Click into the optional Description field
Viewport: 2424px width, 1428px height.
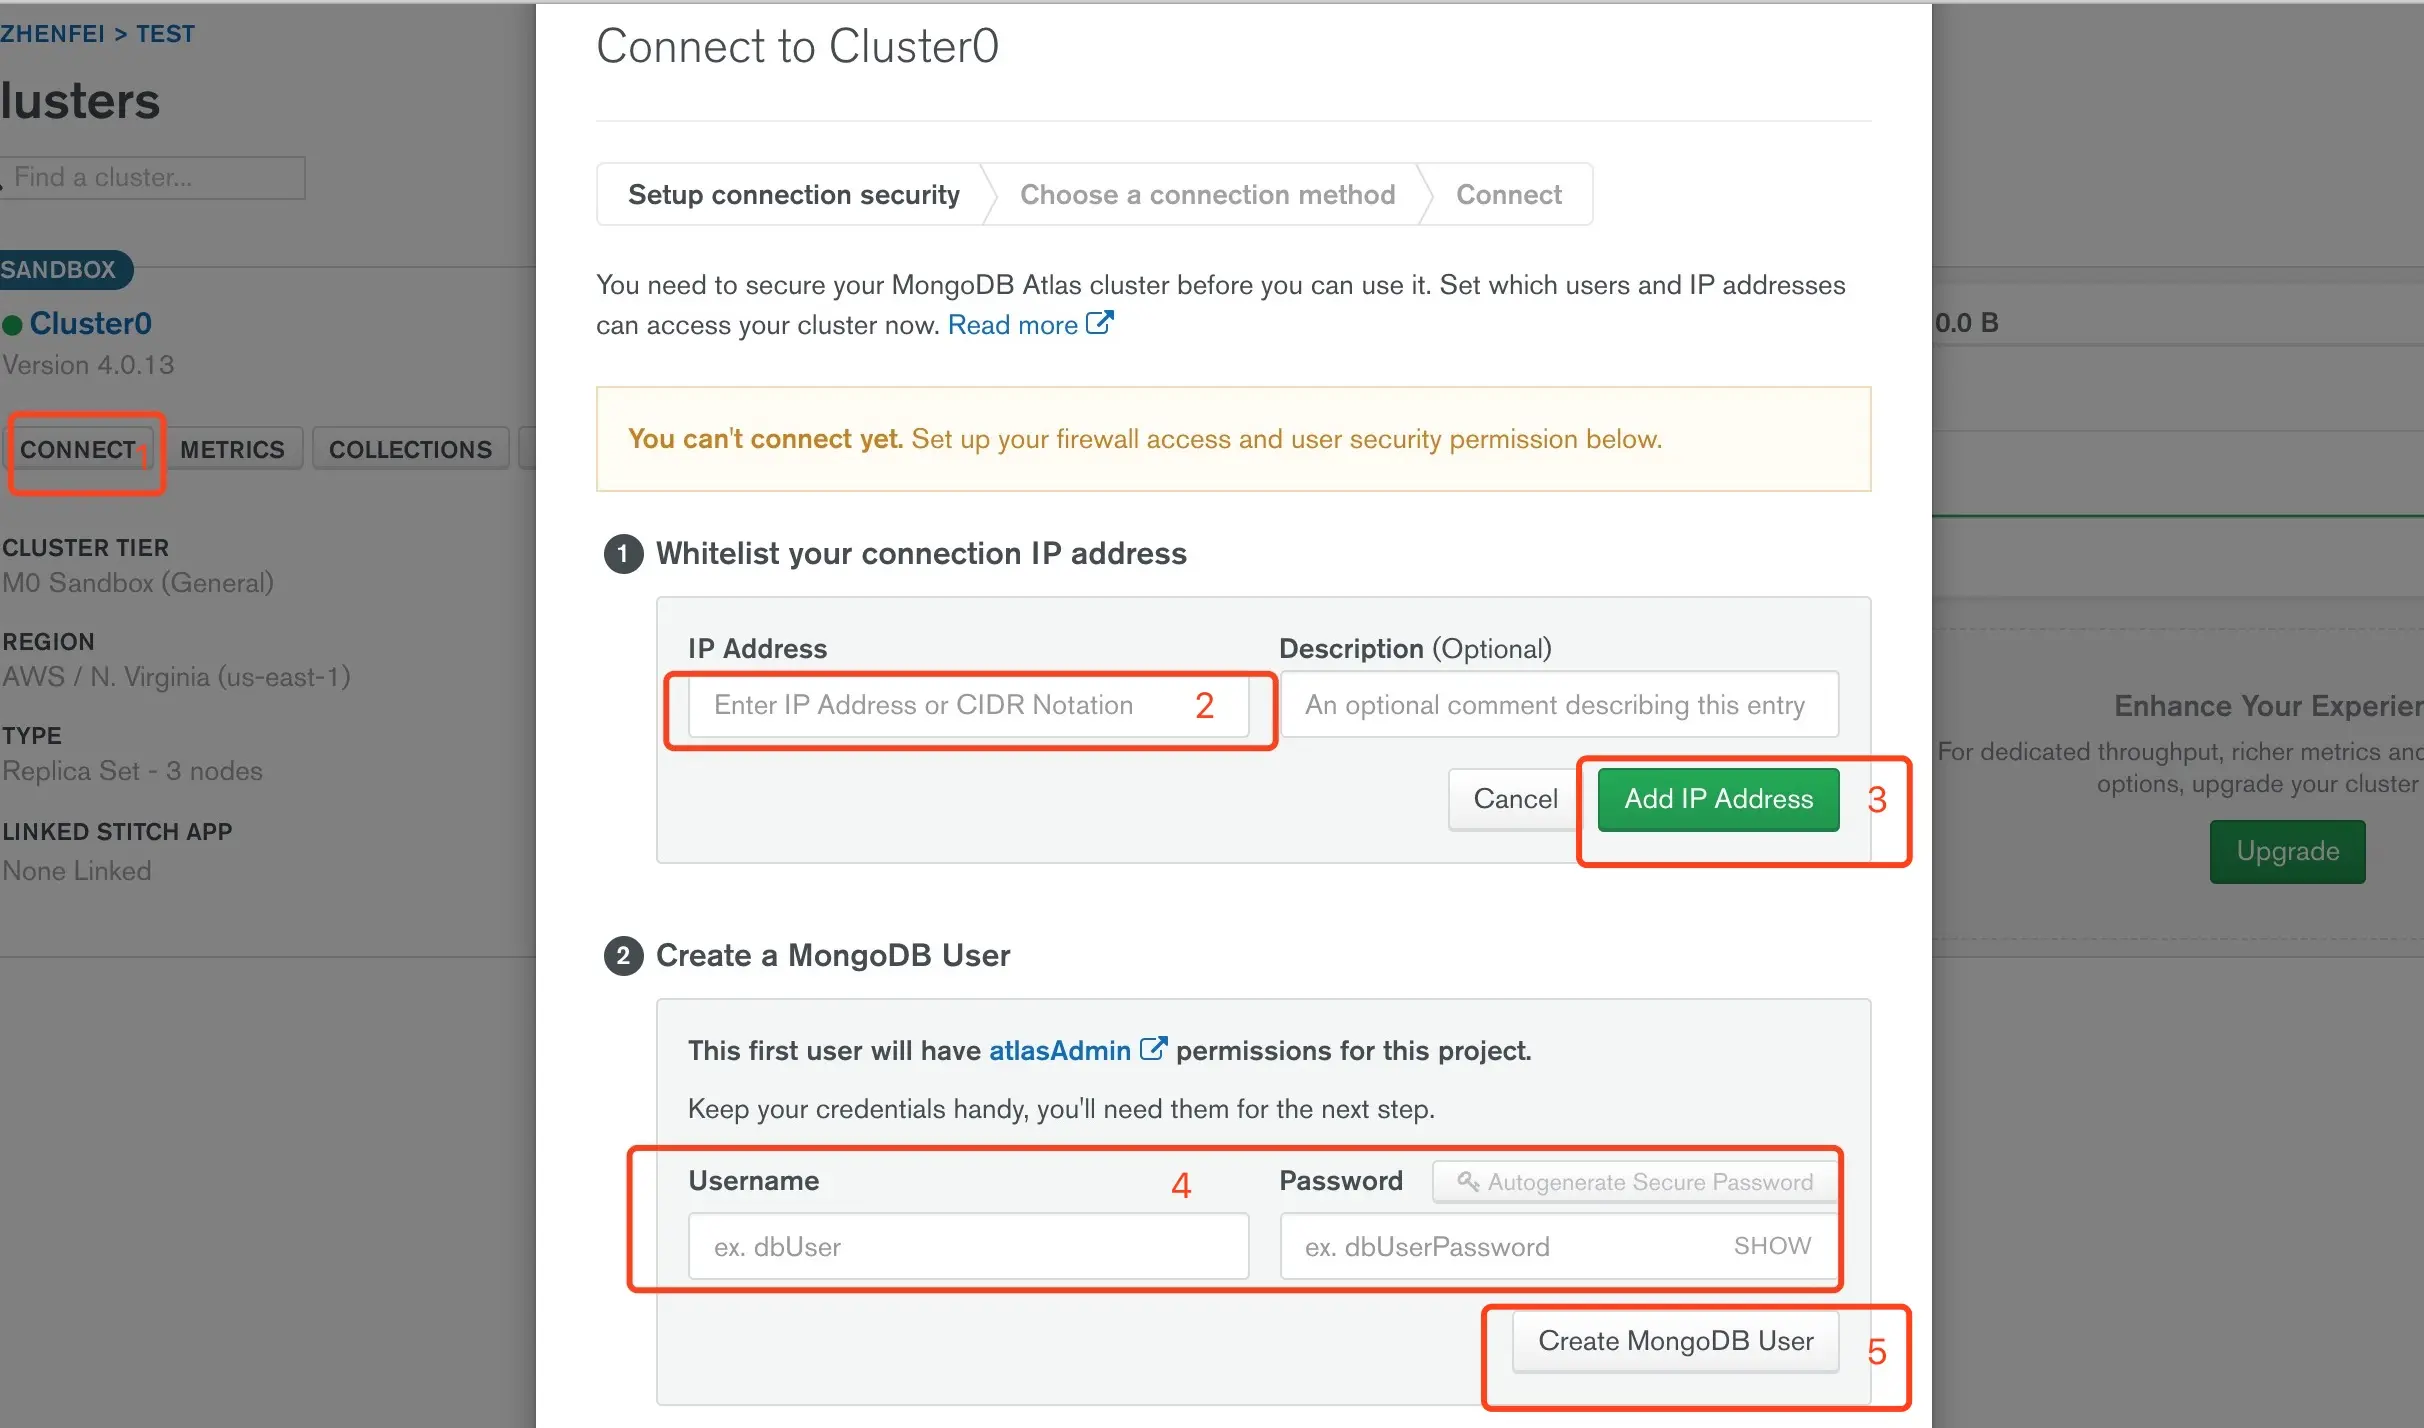1558,705
